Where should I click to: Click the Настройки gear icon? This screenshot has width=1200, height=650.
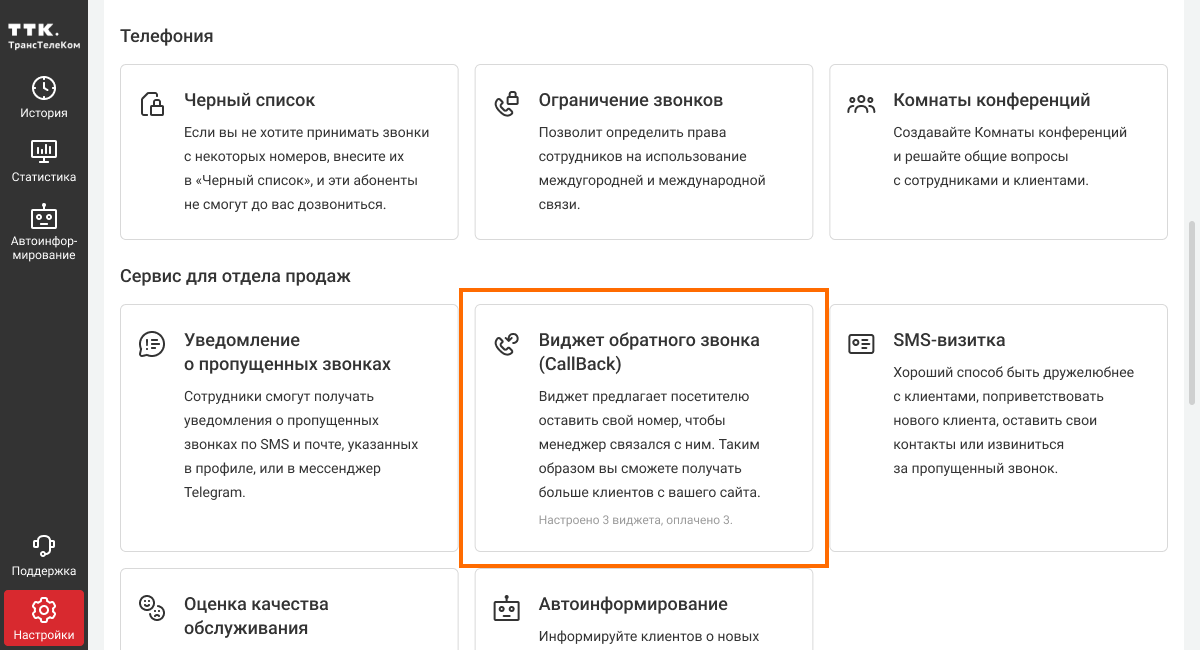(44, 610)
